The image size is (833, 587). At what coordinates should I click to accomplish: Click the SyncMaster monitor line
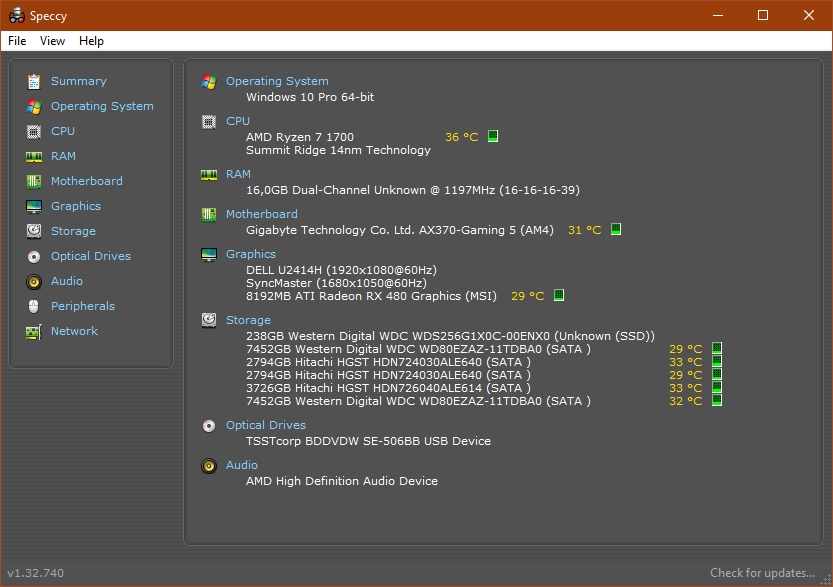336,283
